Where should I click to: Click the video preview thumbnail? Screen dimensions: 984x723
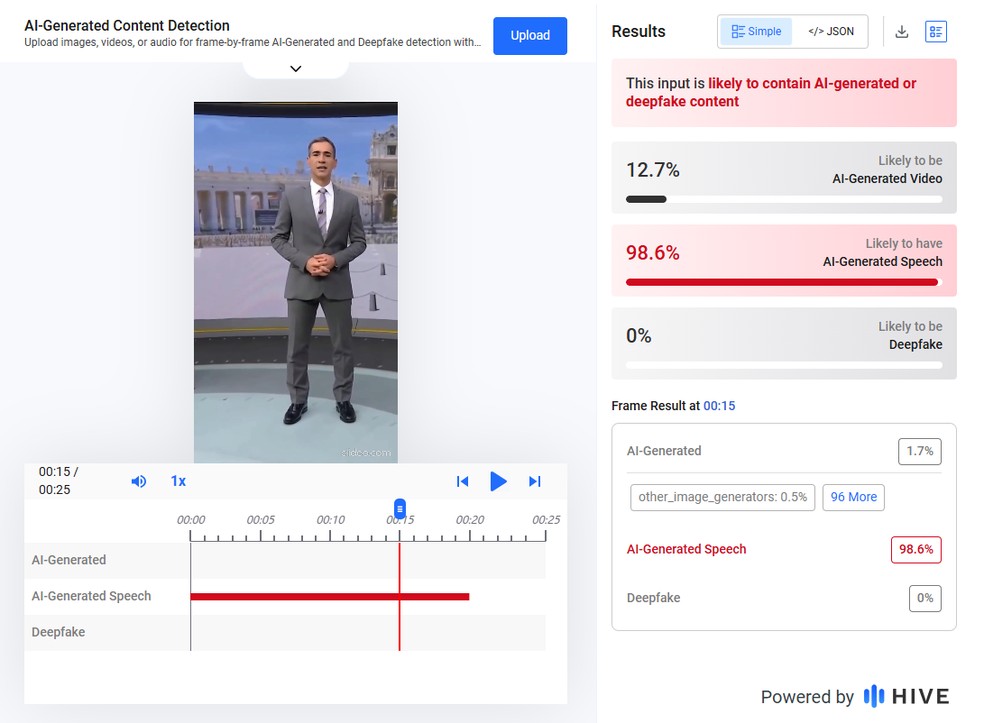pyautogui.click(x=295, y=282)
